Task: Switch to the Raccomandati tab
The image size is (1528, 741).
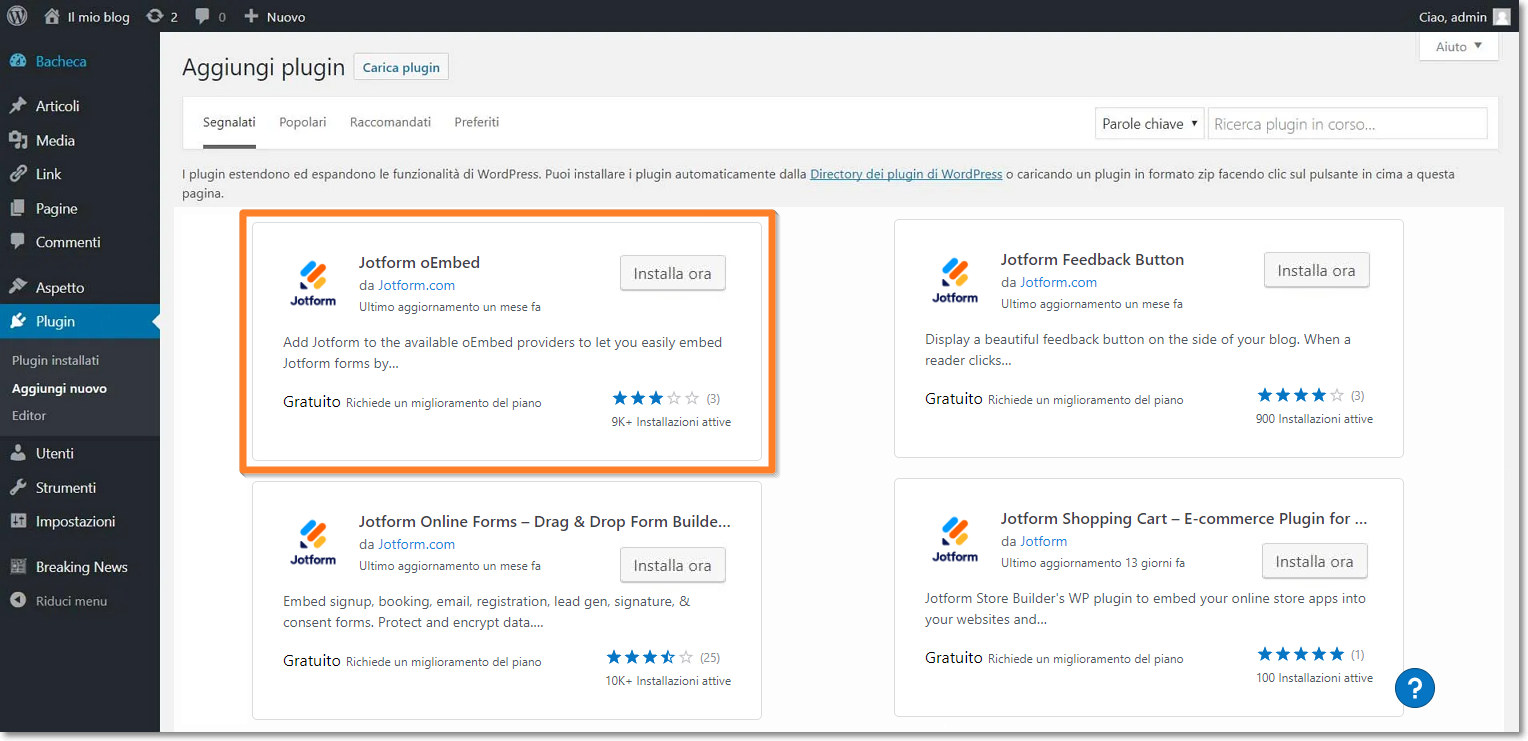Action: (x=390, y=122)
